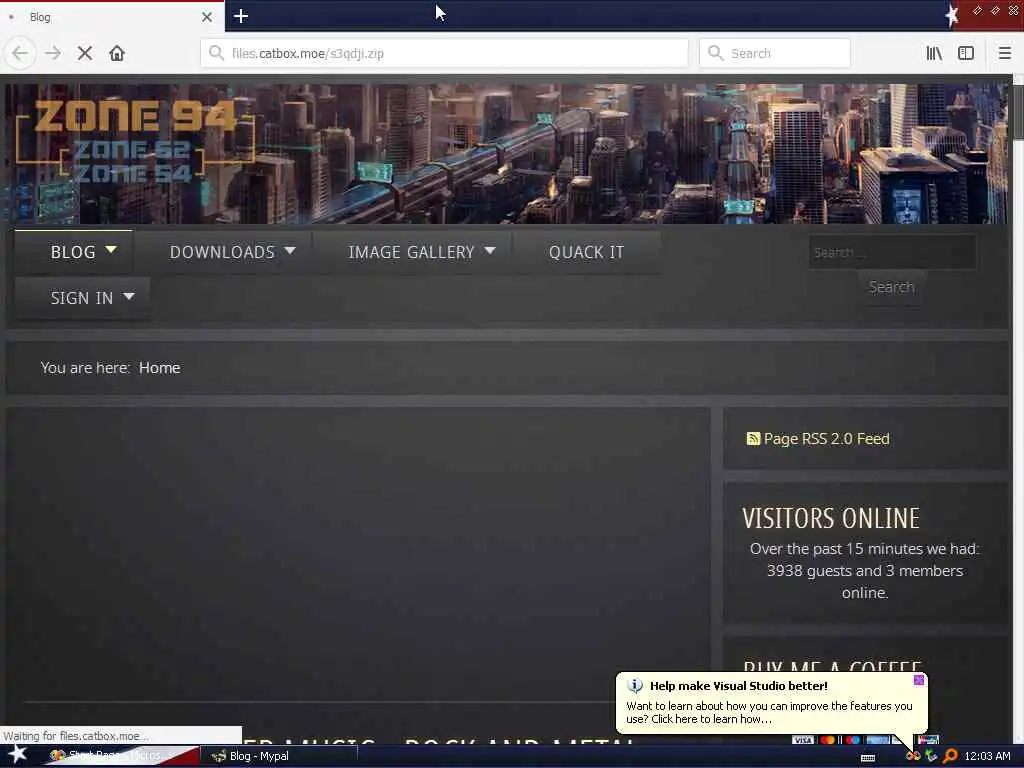1024x768 pixels.
Task: Click the orange RSS feed icon
Action: pos(753,439)
